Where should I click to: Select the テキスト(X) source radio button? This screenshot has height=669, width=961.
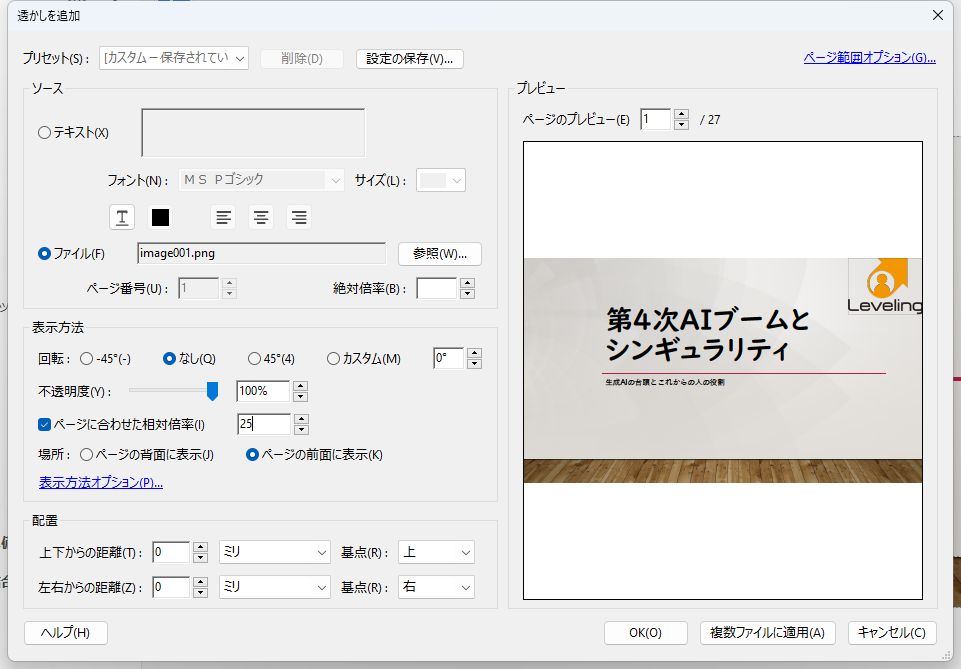coord(44,132)
